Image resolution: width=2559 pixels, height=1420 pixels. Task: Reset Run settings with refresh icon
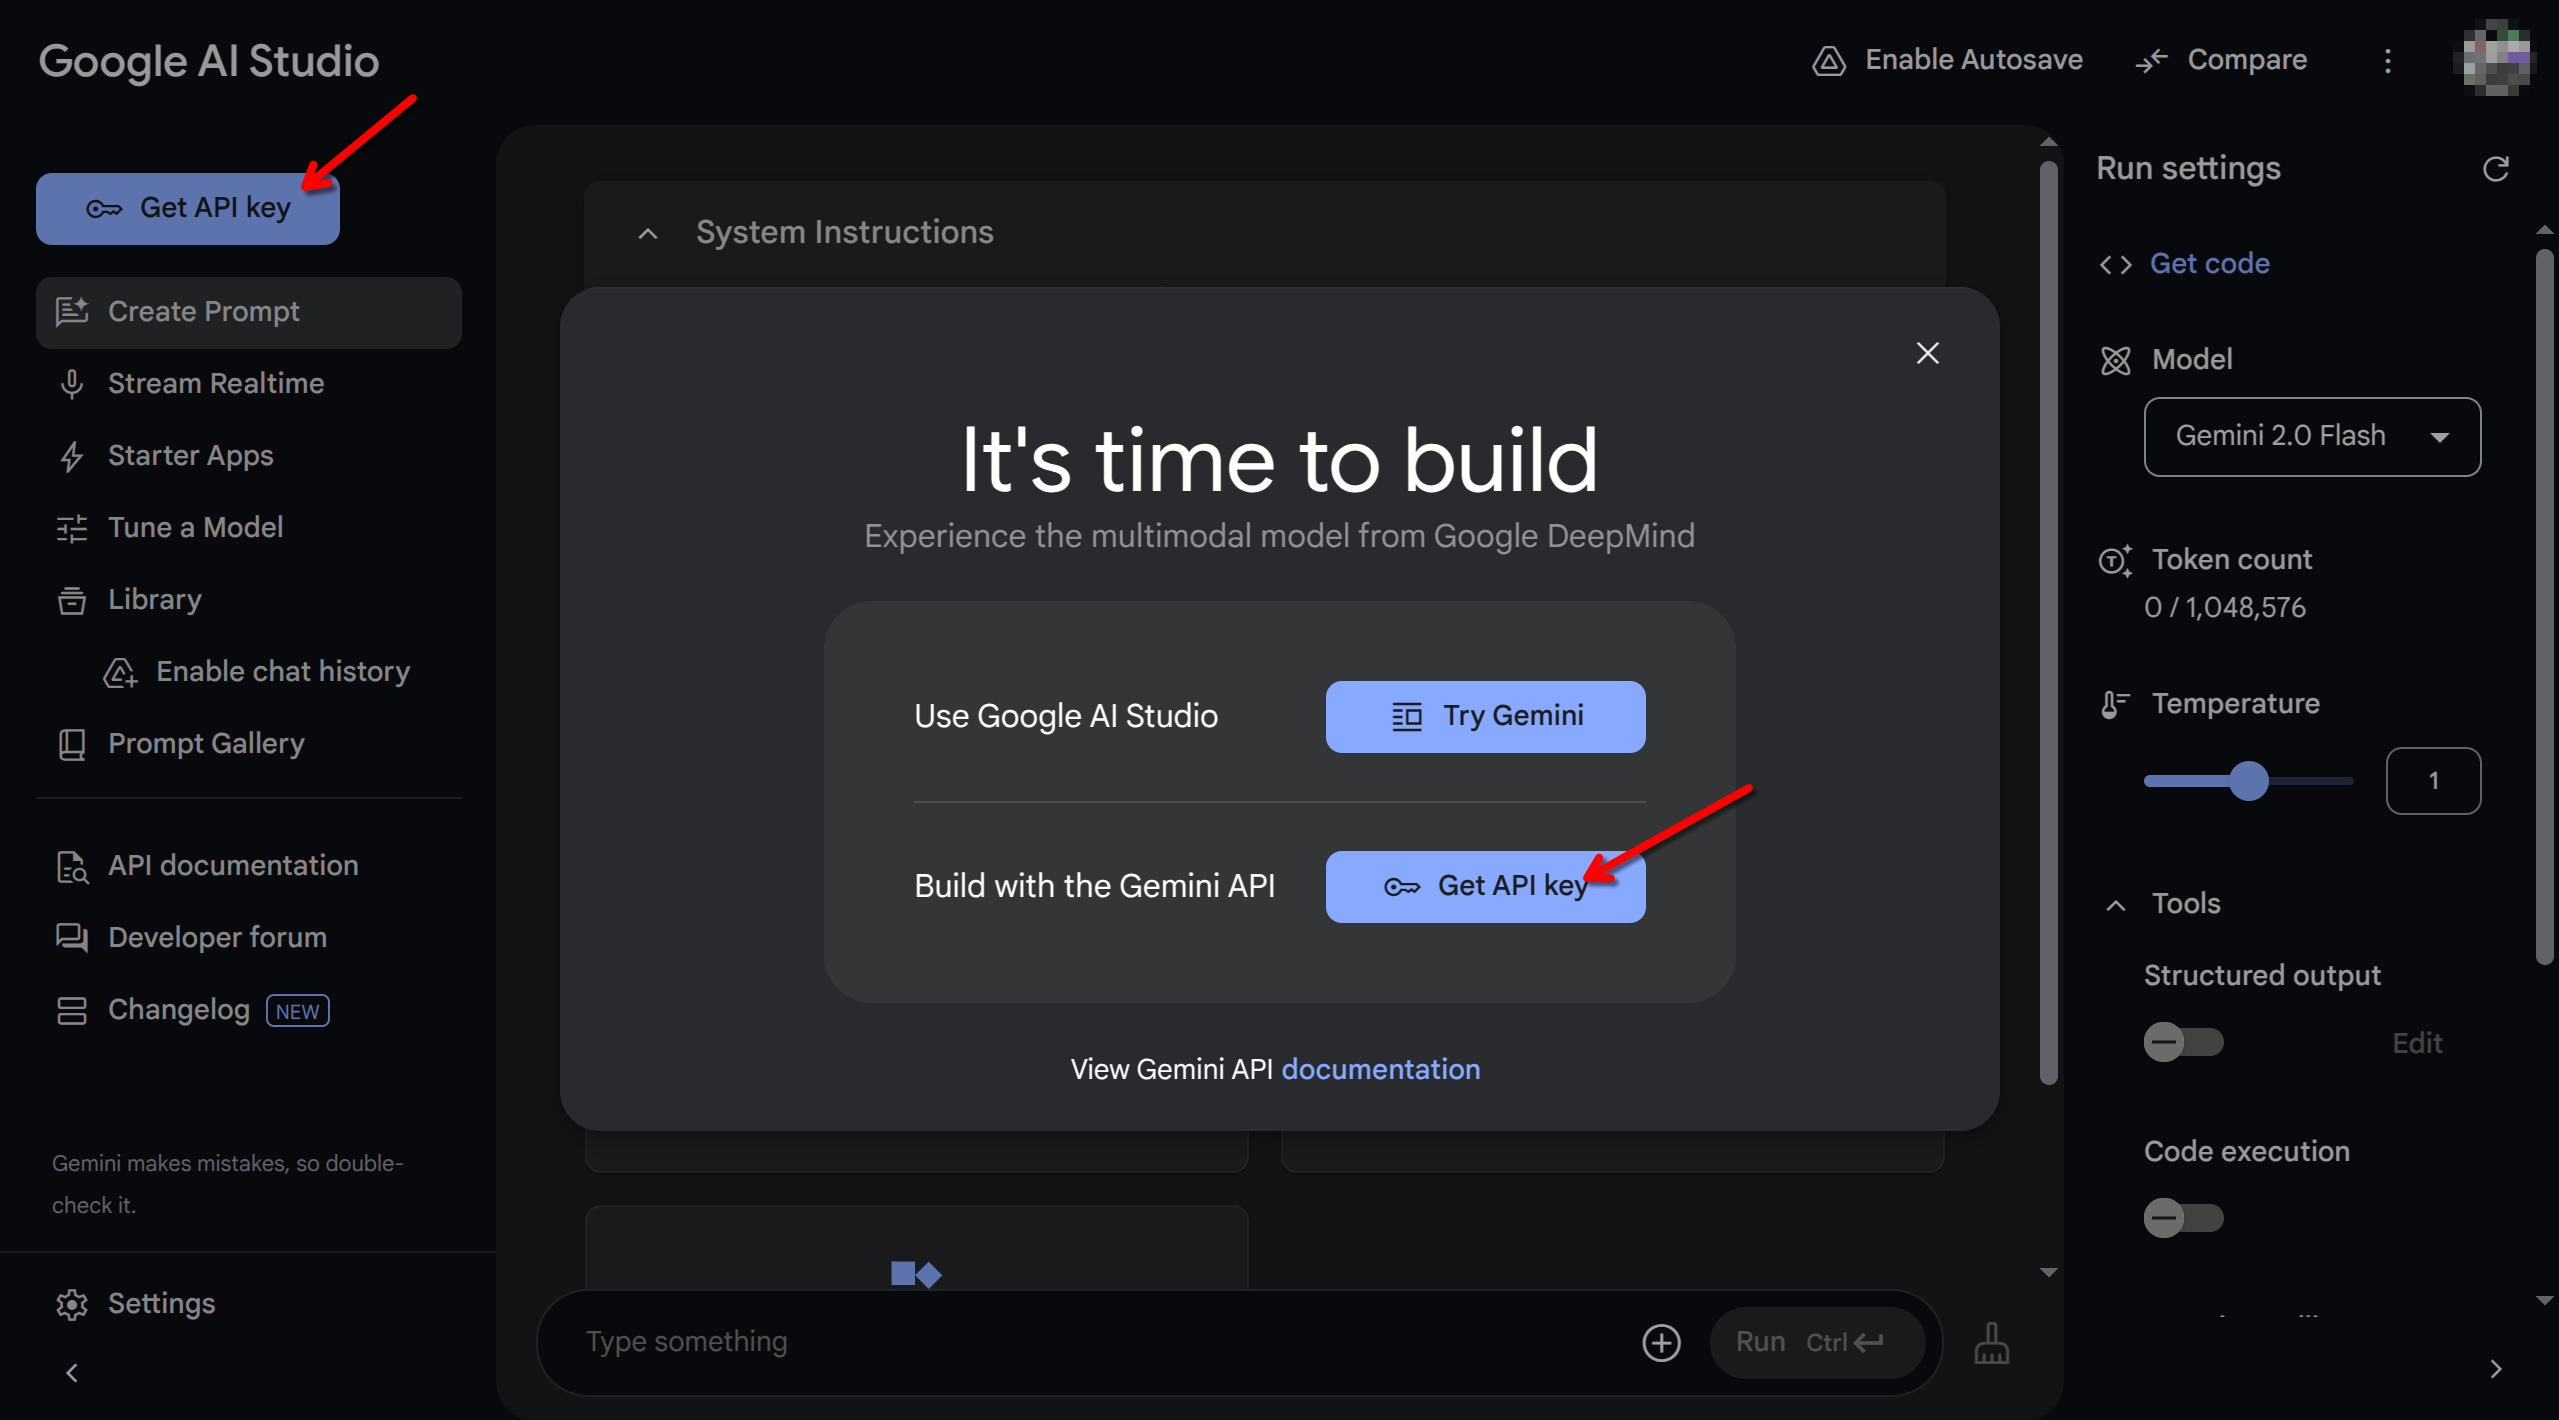click(x=2496, y=169)
